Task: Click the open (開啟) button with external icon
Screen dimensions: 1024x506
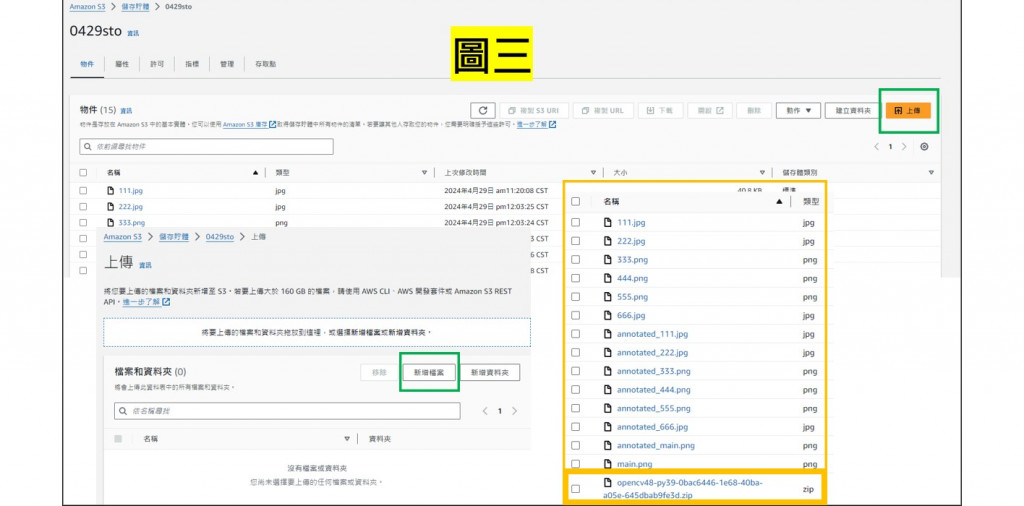Action: 710,110
